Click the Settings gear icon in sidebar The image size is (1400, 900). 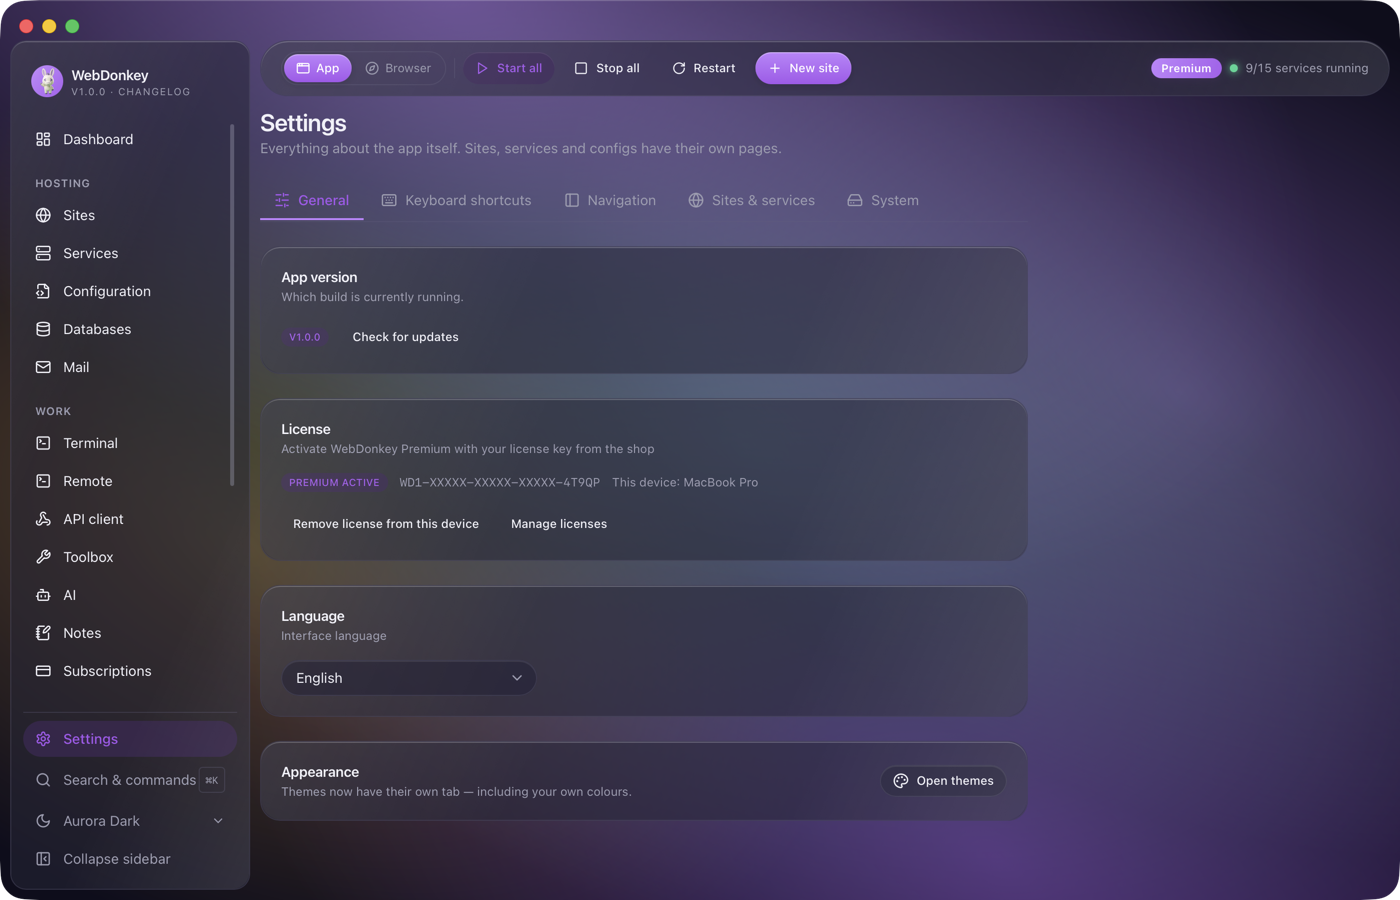[43, 739]
